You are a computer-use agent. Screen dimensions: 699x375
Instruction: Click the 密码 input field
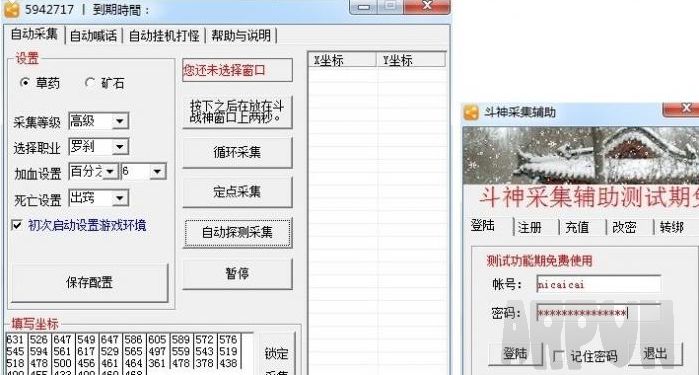pos(598,313)
